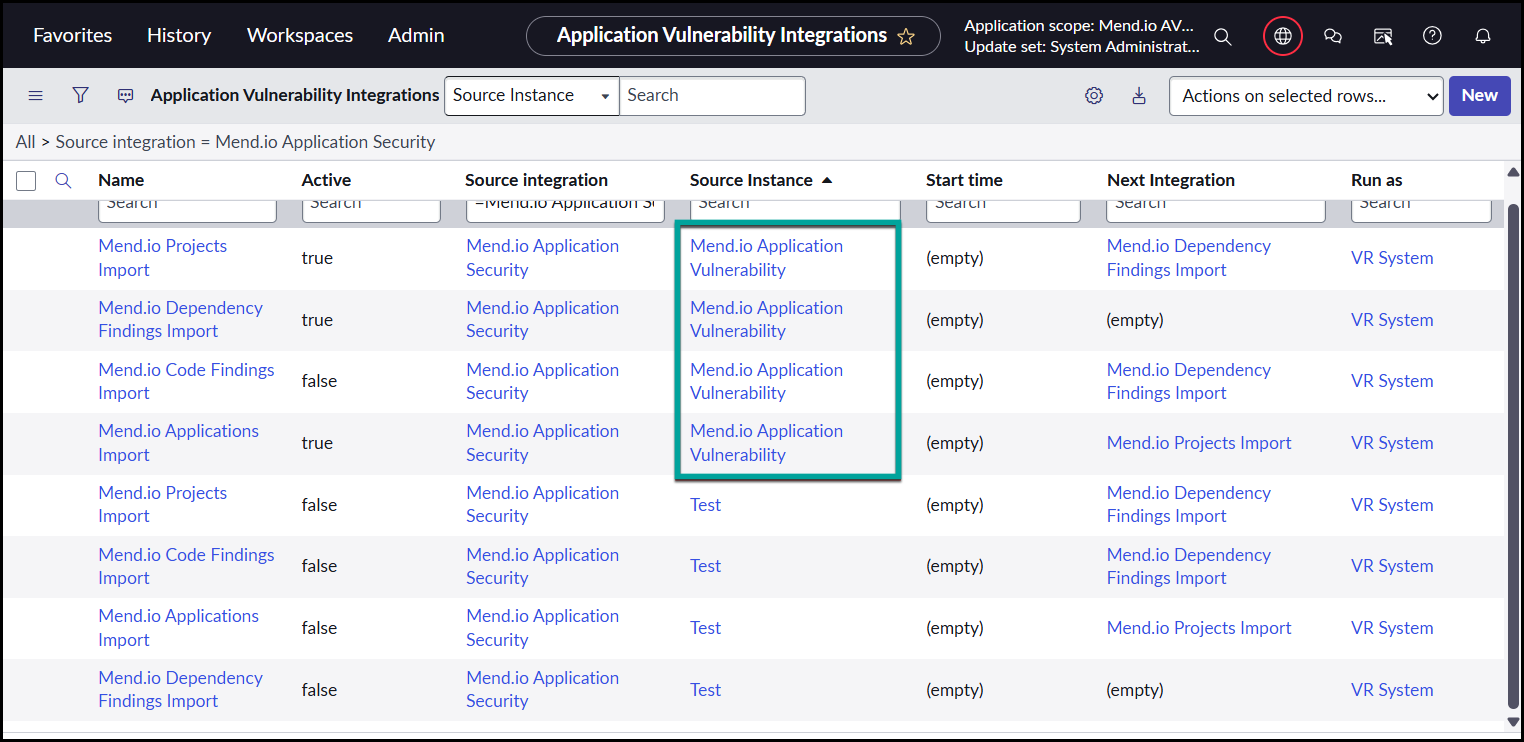Open the Test source instance link in first Test row
The height and width of the screenshot is (742, 1524).
tap(705, 505)
